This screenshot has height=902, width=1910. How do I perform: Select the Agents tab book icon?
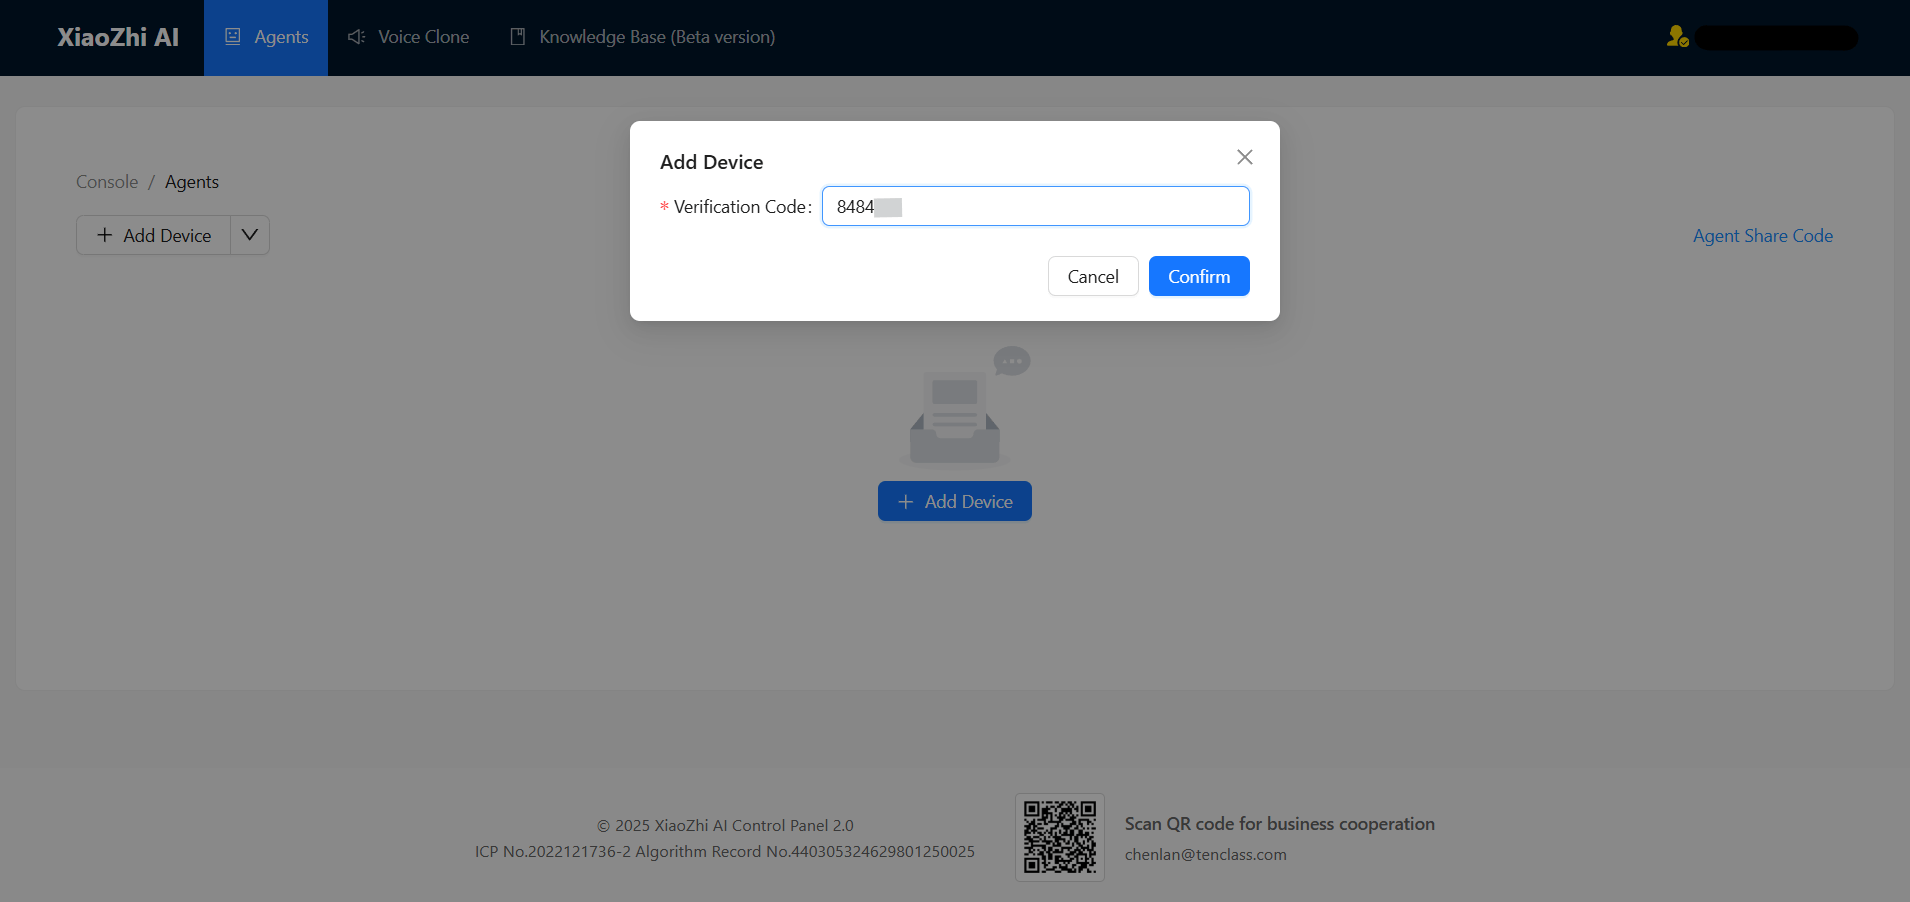[233, 36]
